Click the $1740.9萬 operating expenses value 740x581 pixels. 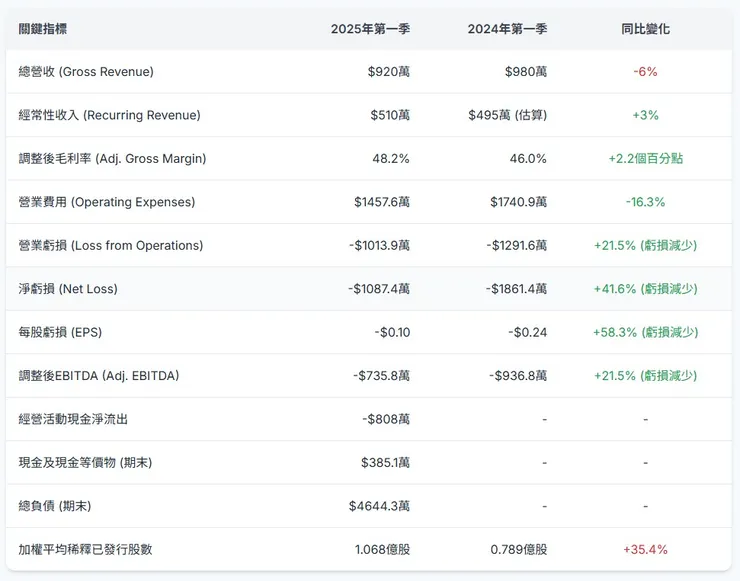click(518, 202)
